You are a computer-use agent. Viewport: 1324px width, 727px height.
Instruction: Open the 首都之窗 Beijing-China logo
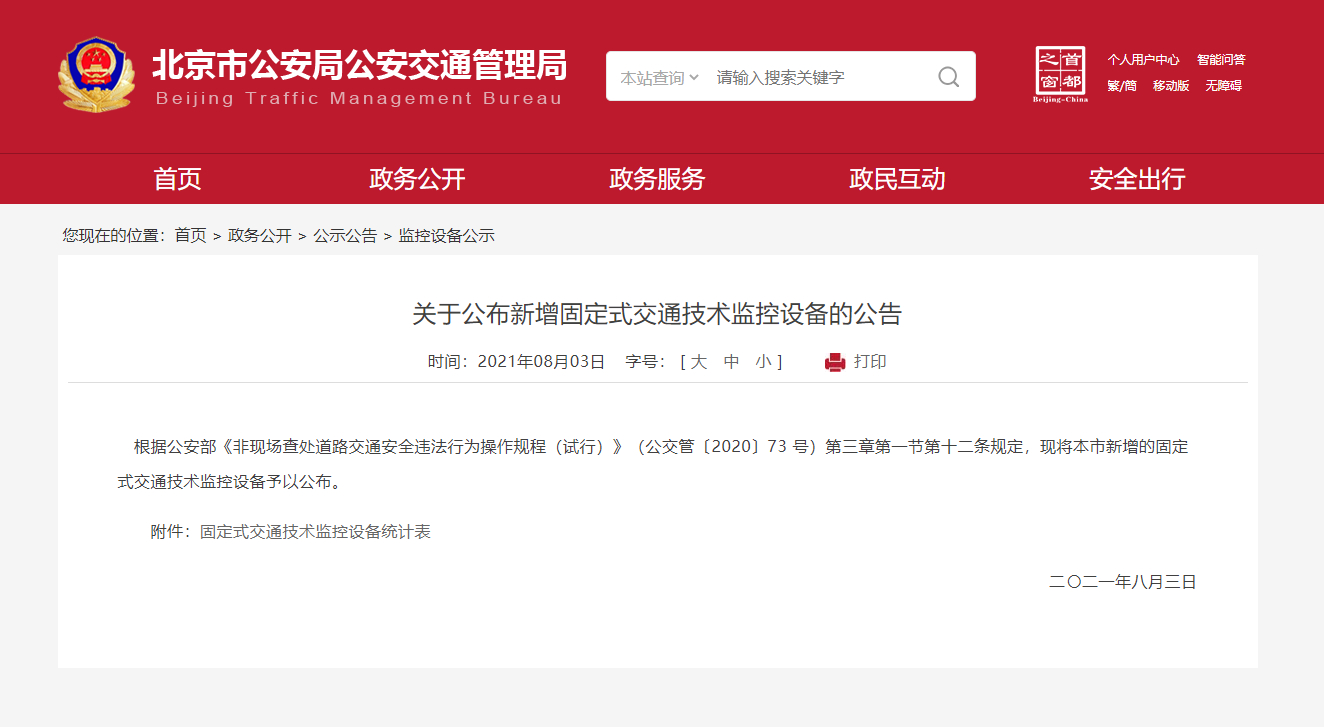click(x=1060, y=75)
